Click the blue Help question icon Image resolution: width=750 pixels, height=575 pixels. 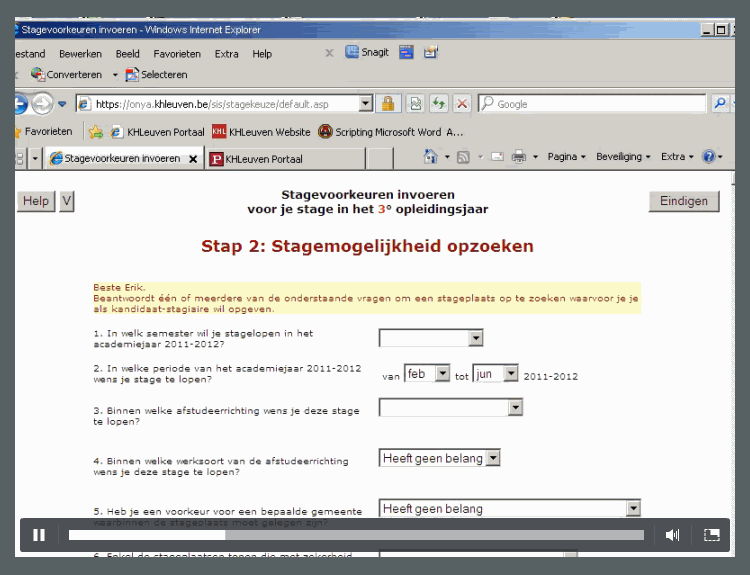(708, 157)
